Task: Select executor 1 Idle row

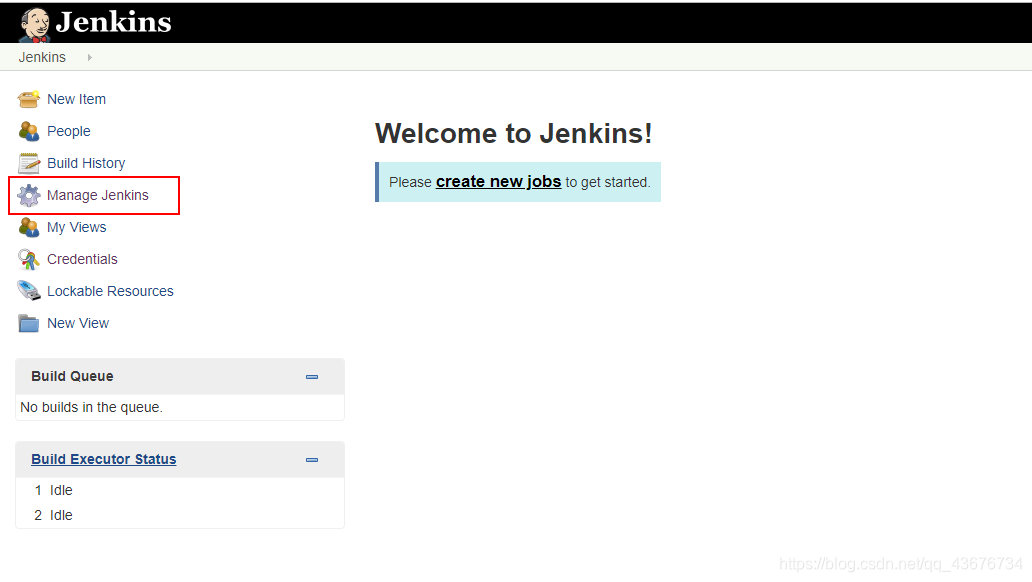Action: coord(180,490)
